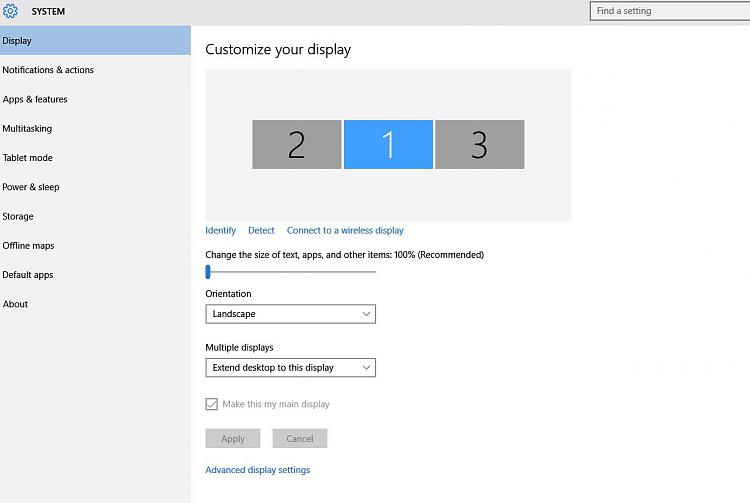This screenshot has height=503, width=750.
Task: Click the Identify link
Action: click(x=221, y=230)
